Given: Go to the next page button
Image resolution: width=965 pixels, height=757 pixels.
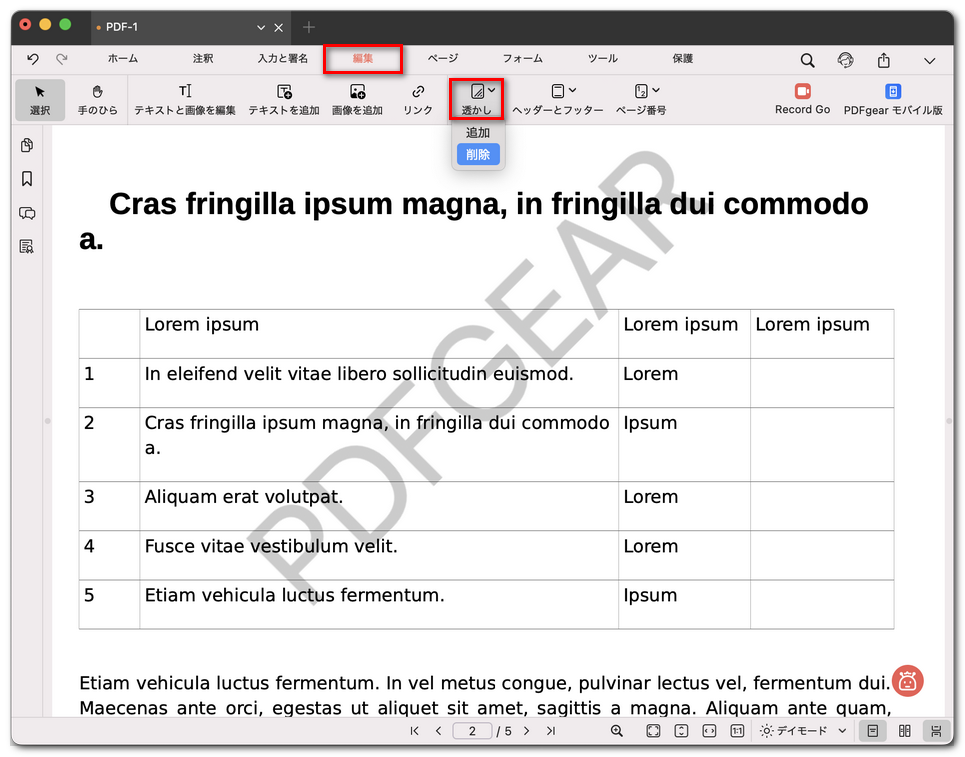Looking at the screenshot, I should pyautogui.click(x=526, y=731).
